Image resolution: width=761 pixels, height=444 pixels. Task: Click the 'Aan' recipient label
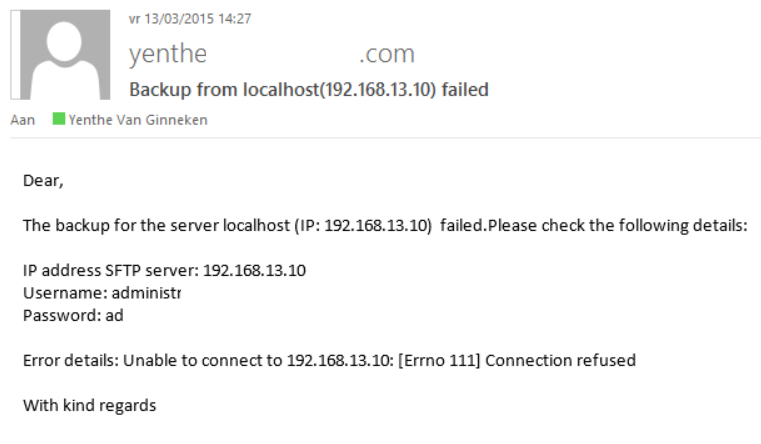[22, 119]
